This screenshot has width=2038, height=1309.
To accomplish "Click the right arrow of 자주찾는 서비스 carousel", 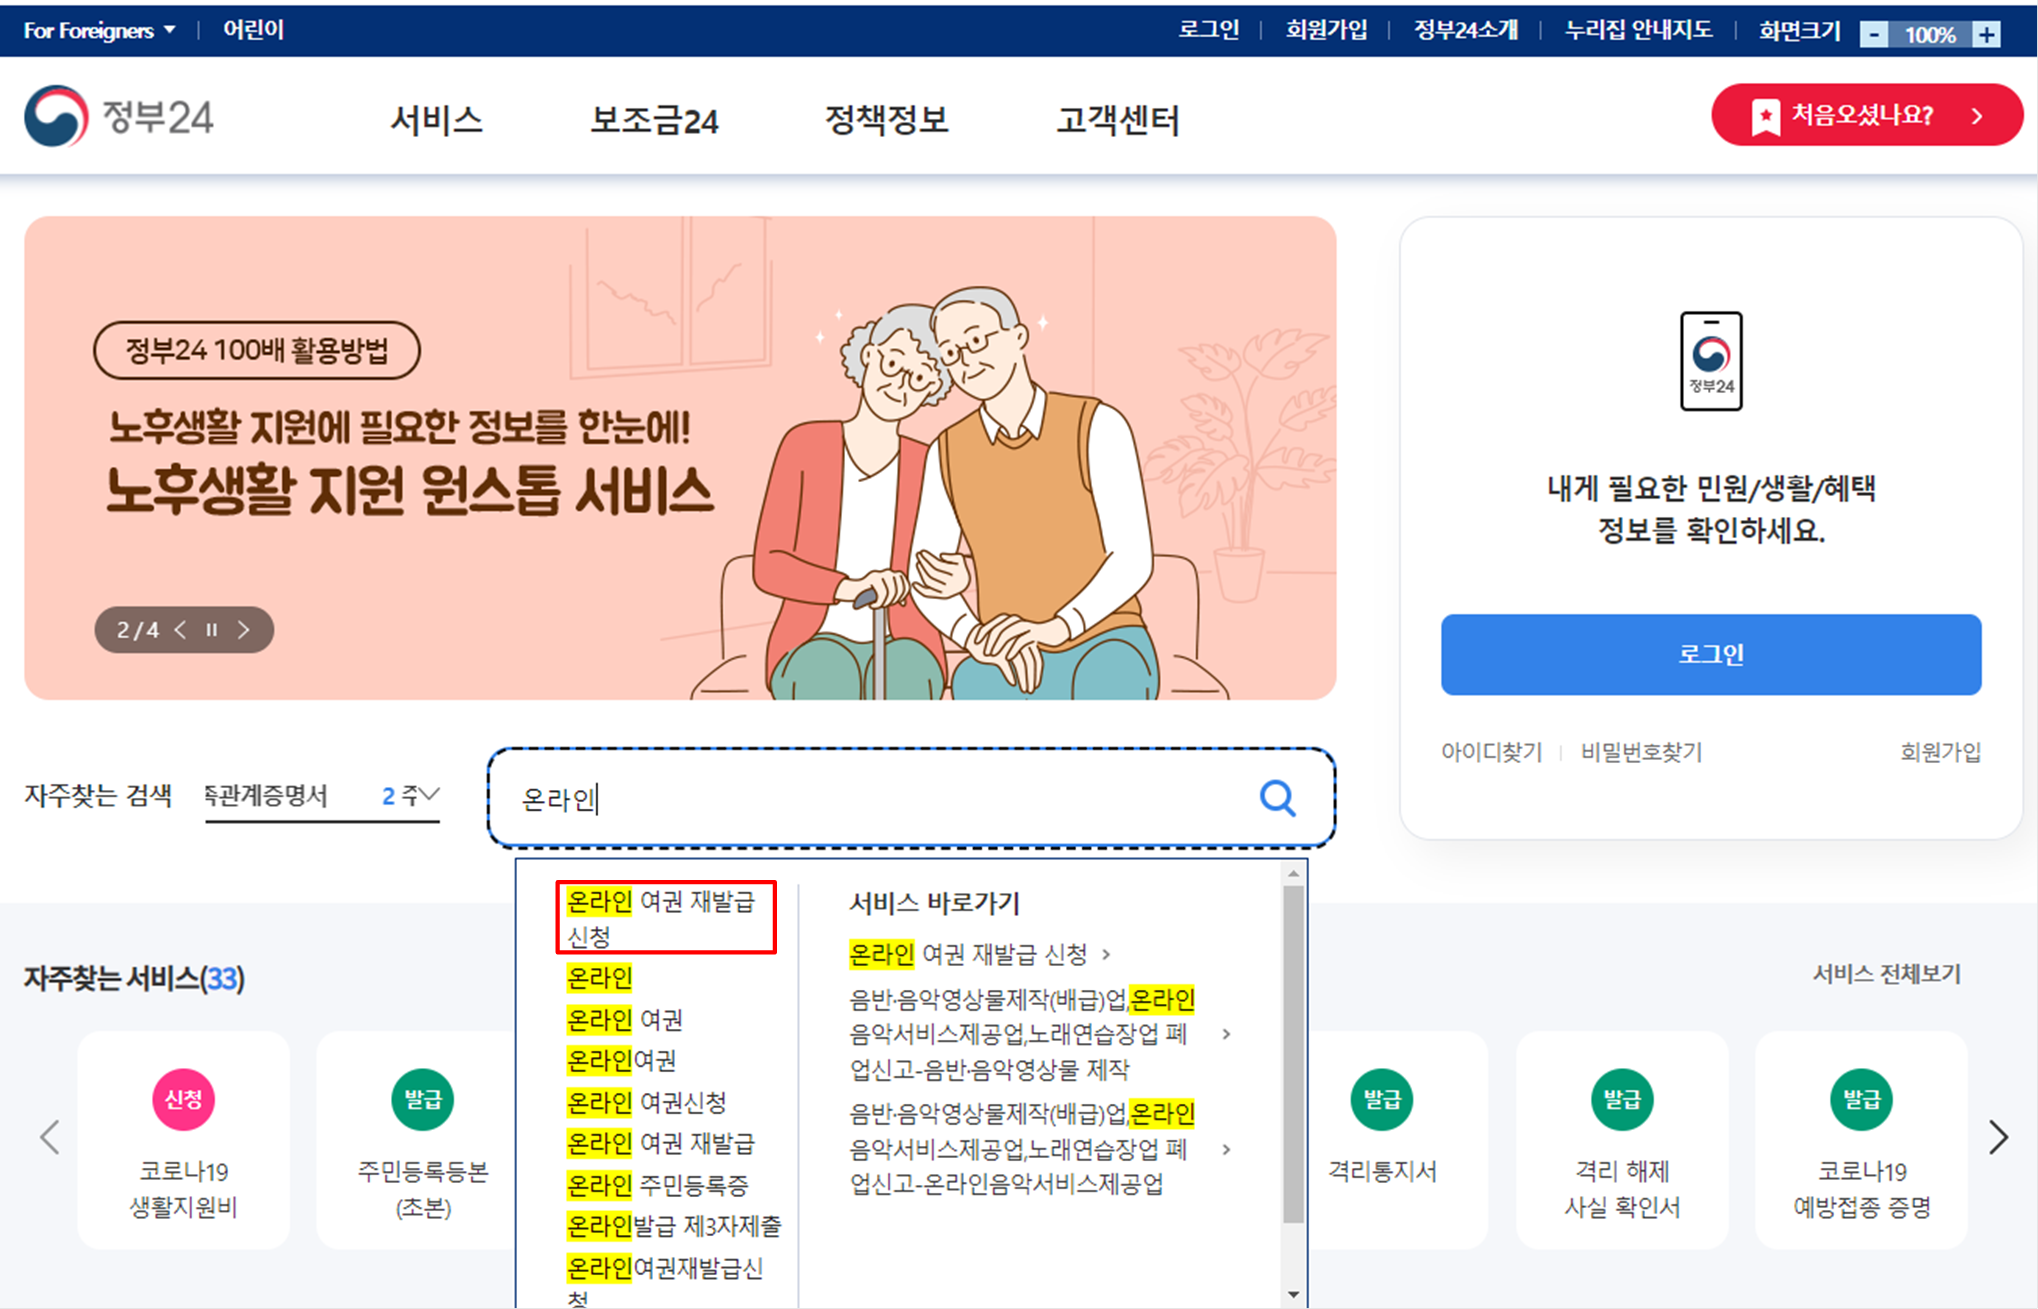I will pyautogui.click(x=1998, y=1136).
